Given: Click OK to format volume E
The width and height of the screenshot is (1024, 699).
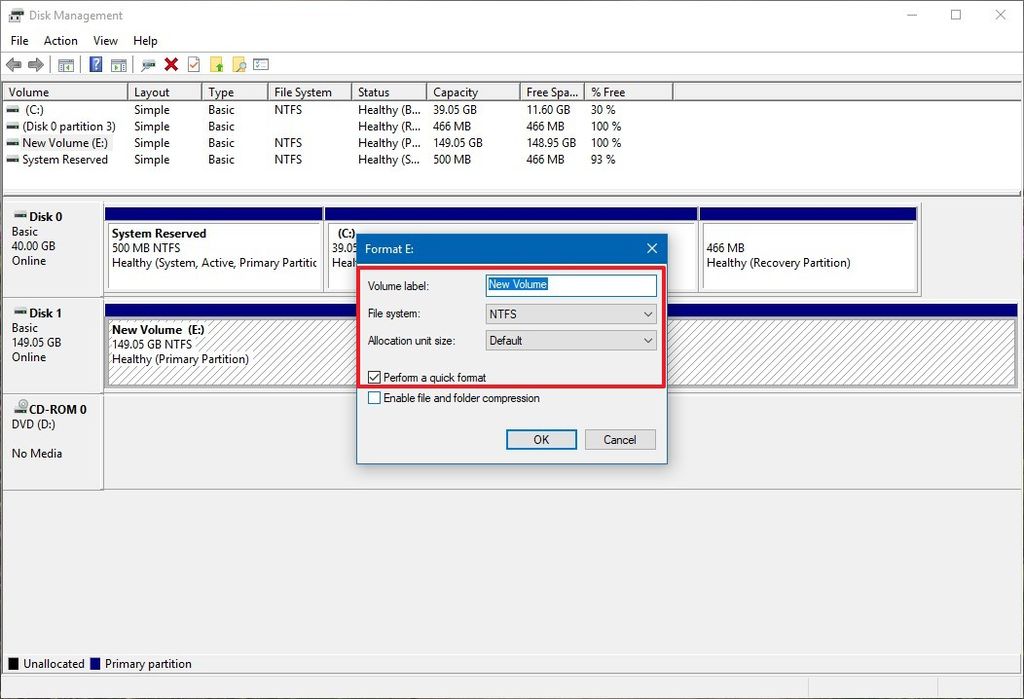Looking at the screenshot, I should tap(541, 439).
